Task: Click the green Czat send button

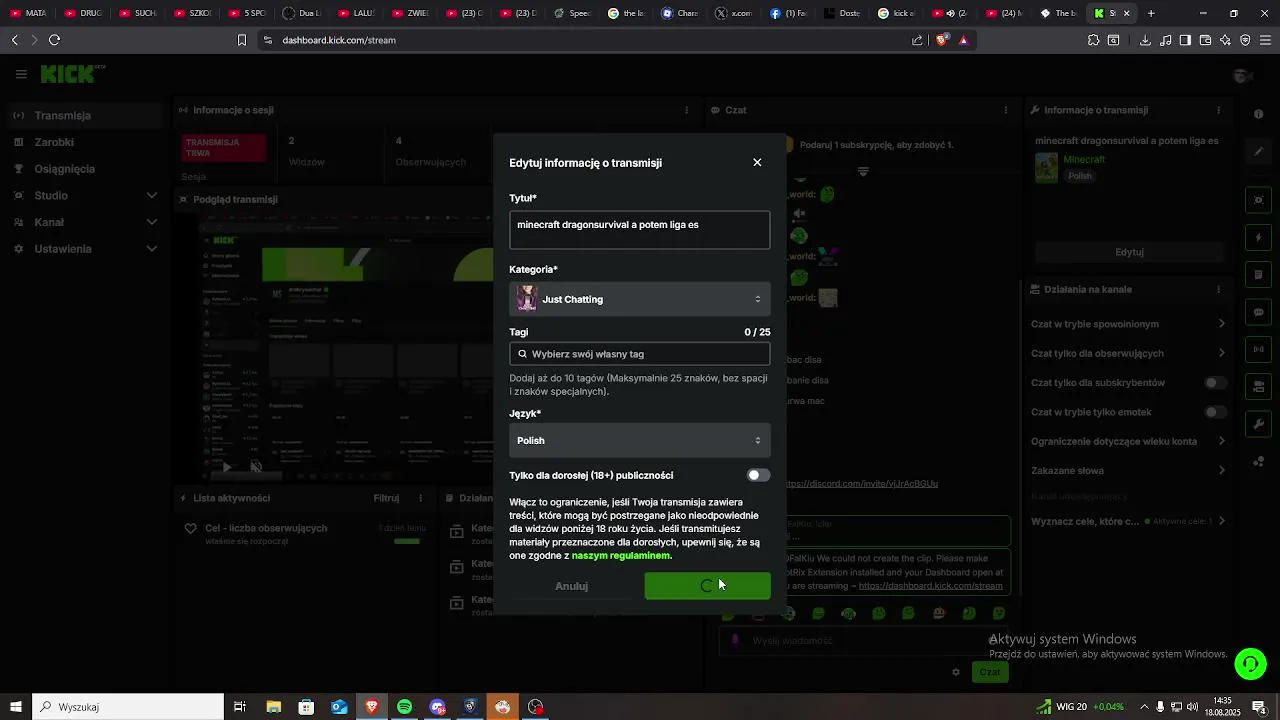Action: coord(990,672)
